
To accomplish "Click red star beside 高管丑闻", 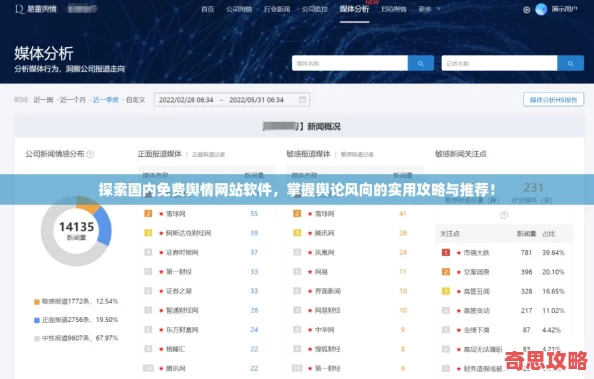I will click(459, 291).
